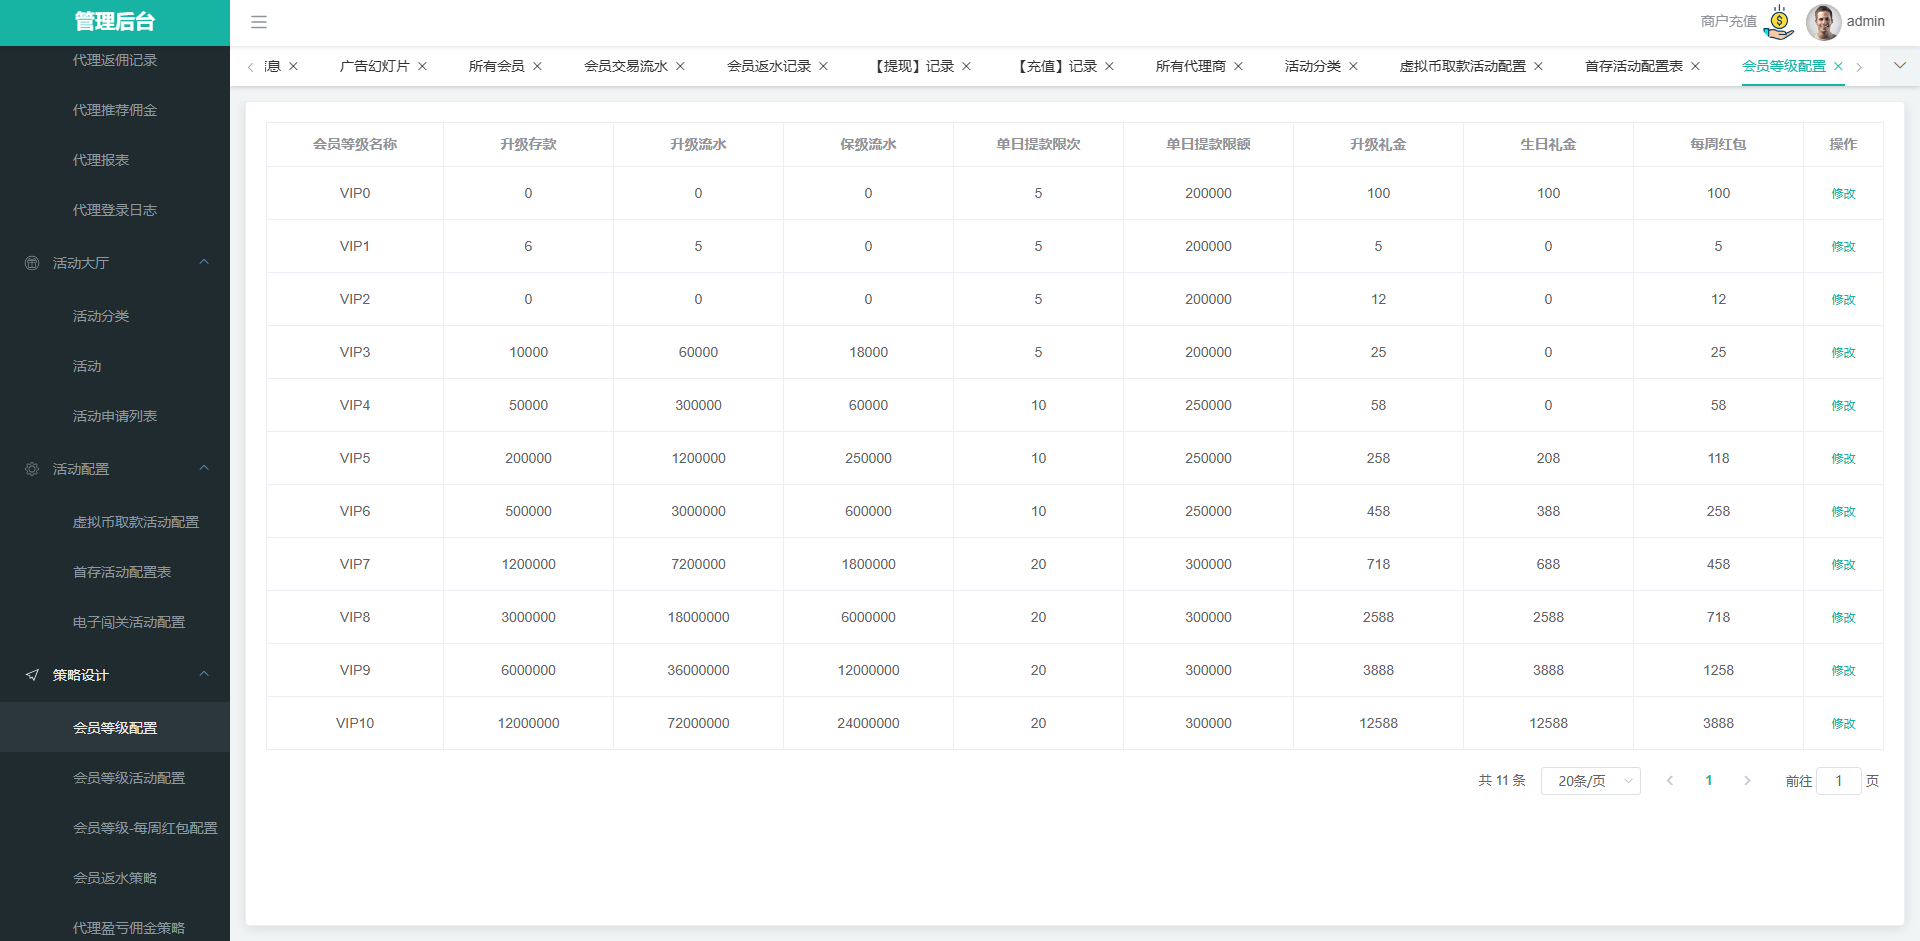
Task: Switch to the 会员交易流水 tab
Action: pyautogui.click(x=625, y=66)
